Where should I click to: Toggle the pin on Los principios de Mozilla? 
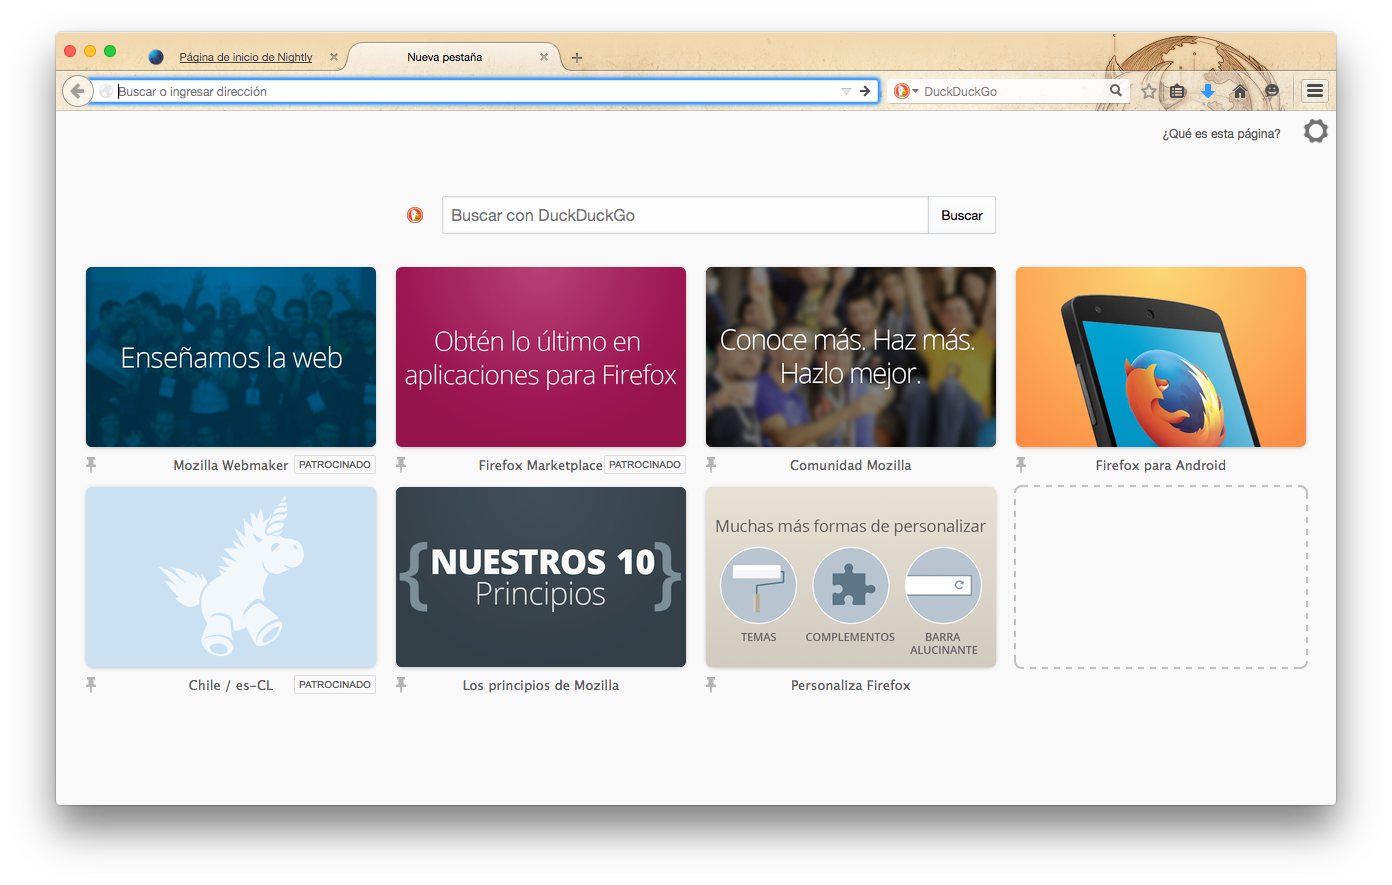click(x=401, y=684)
